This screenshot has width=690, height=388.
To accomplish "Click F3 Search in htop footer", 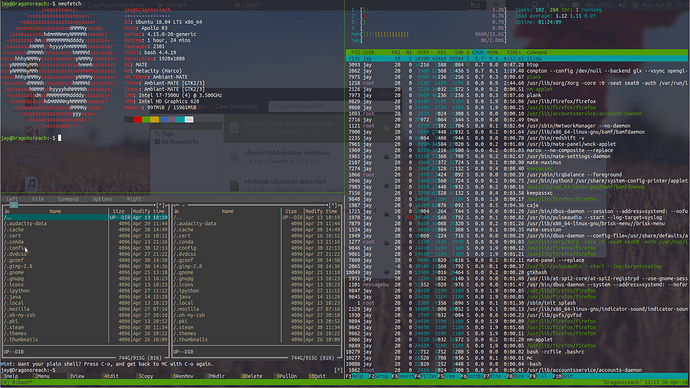I will coord(403,376).
